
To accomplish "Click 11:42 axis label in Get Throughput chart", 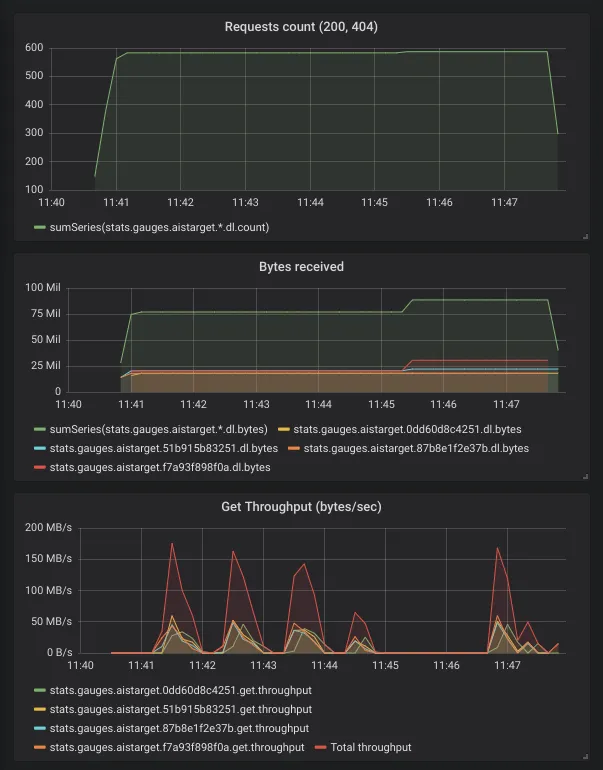I will click(202, 665).
